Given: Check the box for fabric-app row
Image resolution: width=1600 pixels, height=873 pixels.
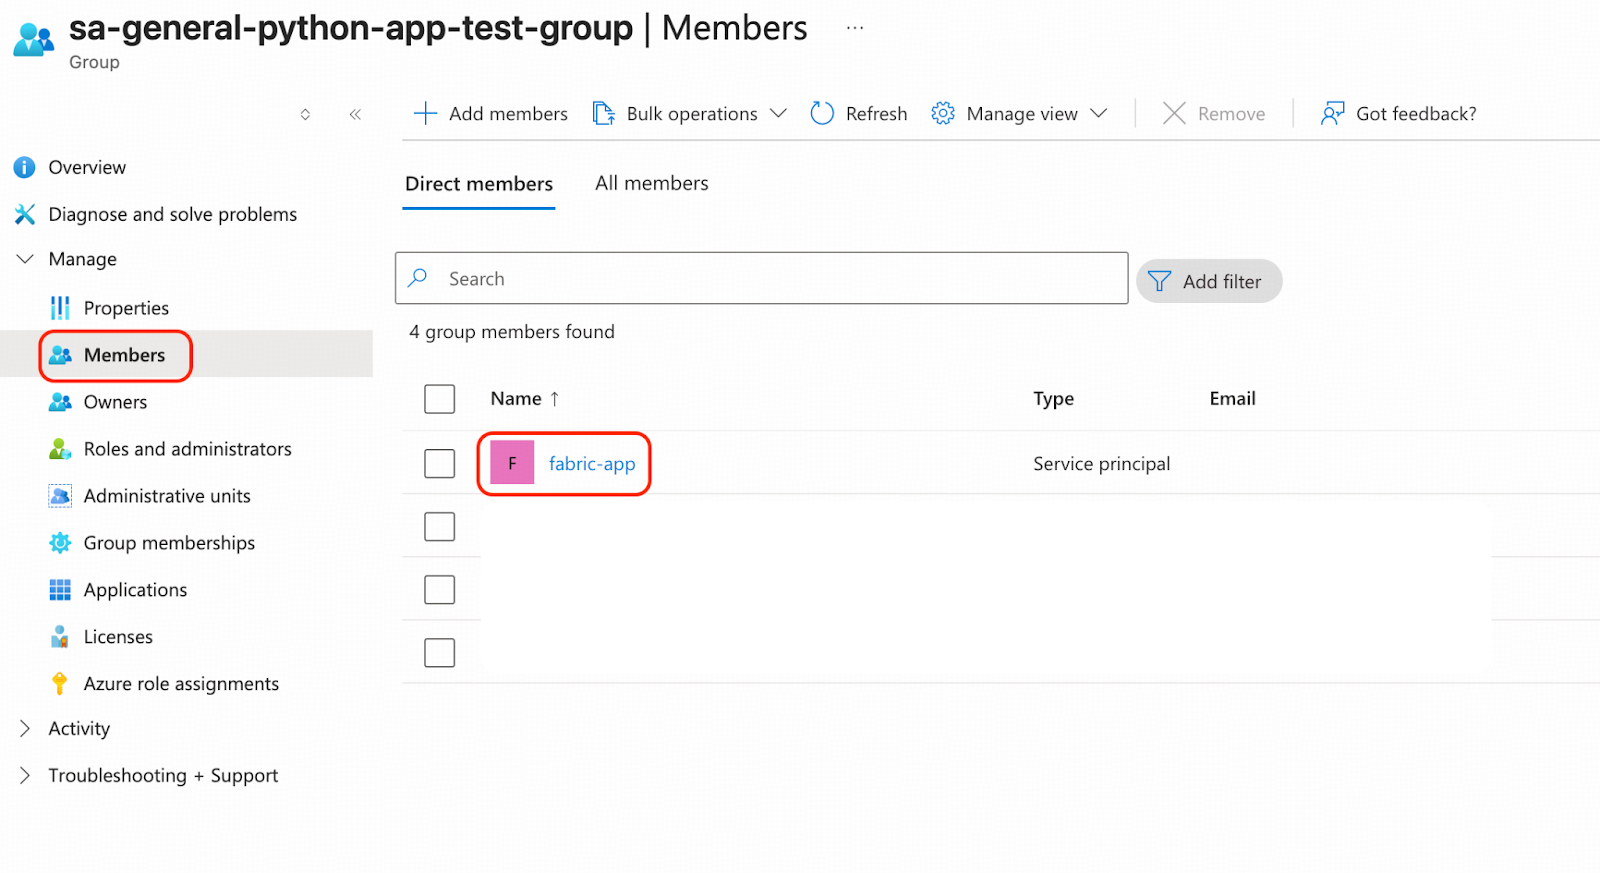Looking at the screenshot, I should (x=439, y=464).
